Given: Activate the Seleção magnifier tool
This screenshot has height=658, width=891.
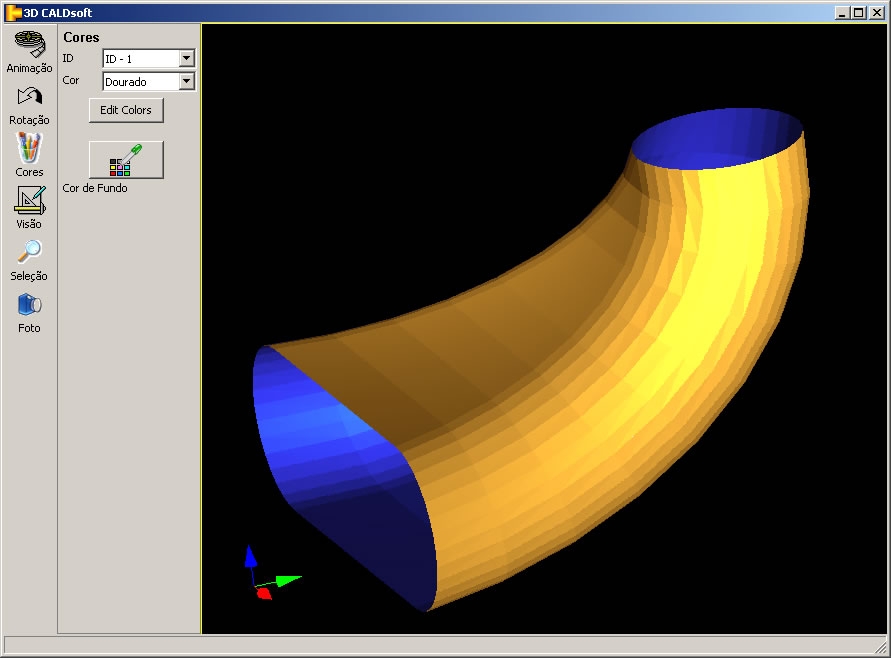Looking at the screenshot, I should pos(29,252).
